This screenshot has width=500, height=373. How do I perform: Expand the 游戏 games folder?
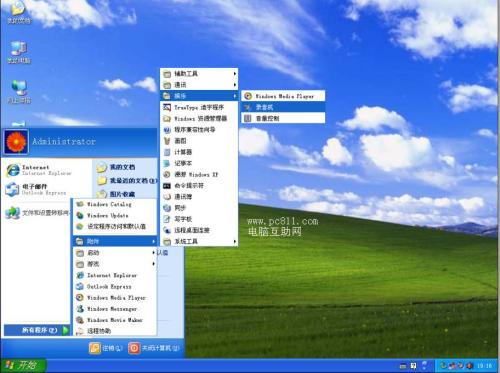click(x=115, y=264)
